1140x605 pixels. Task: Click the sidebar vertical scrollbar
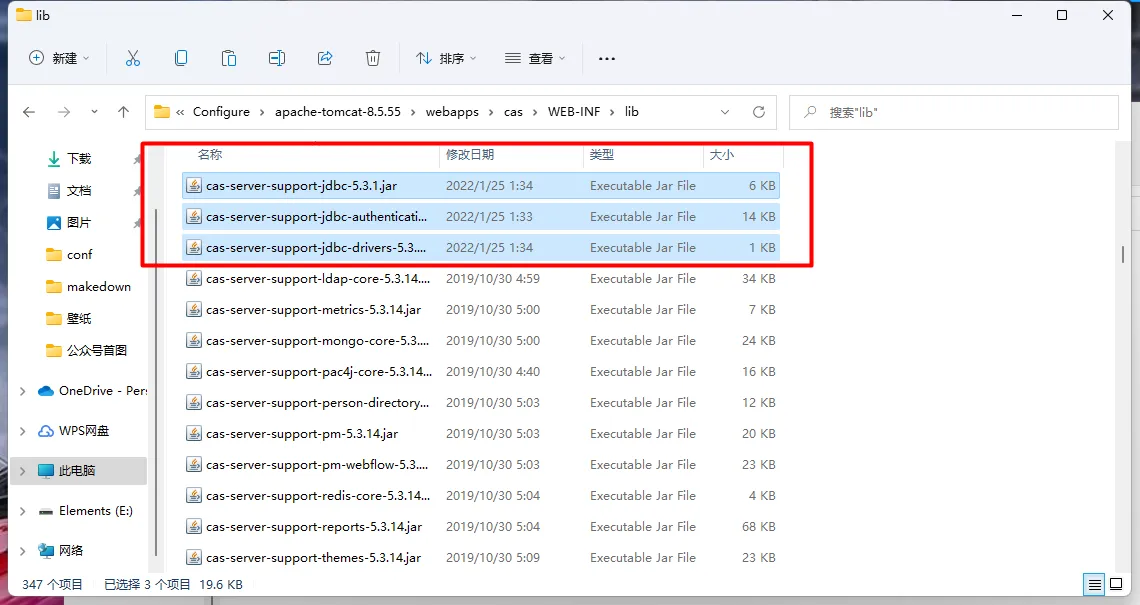coord(156,382)
